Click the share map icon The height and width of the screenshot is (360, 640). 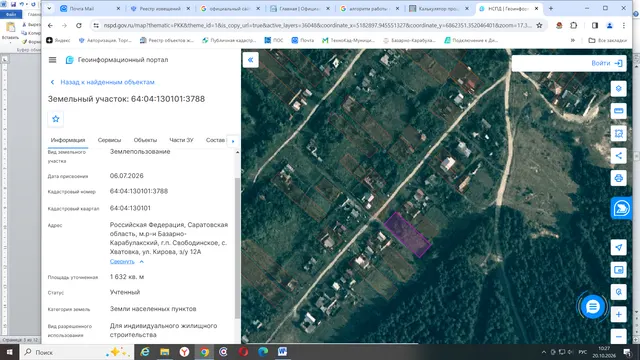(618, 156)
